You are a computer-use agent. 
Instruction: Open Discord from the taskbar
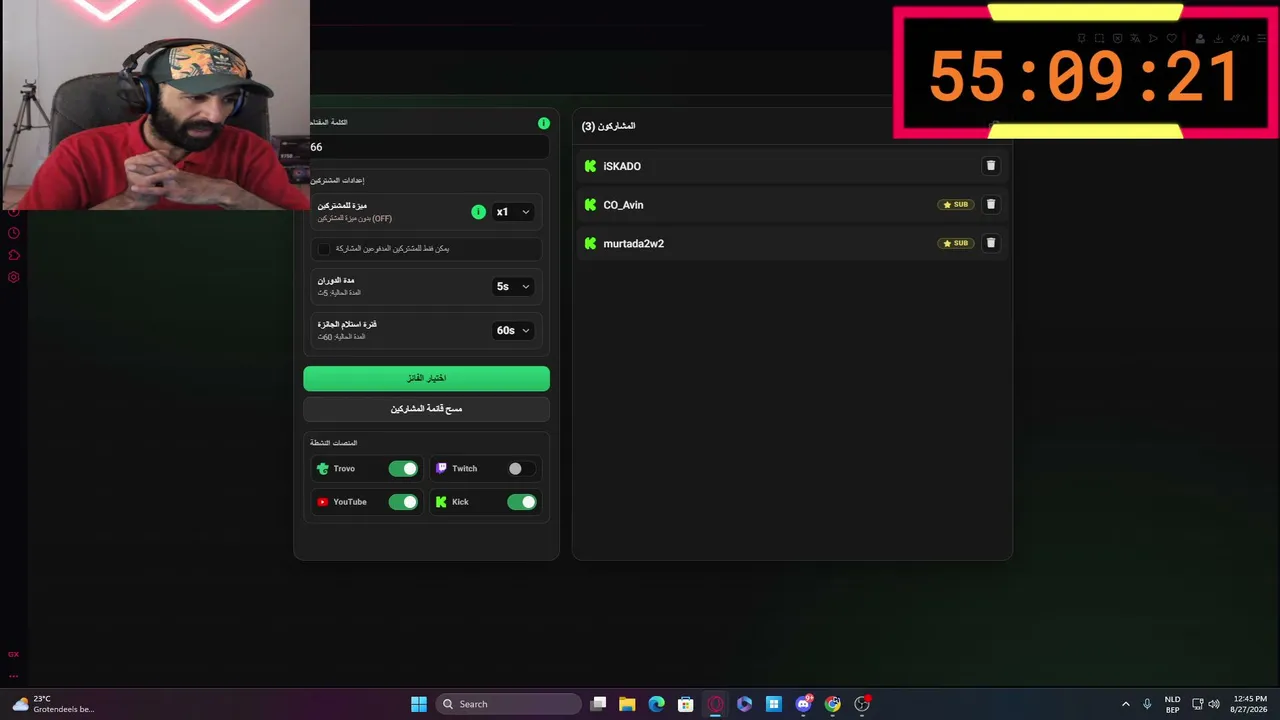pos(803,704)
